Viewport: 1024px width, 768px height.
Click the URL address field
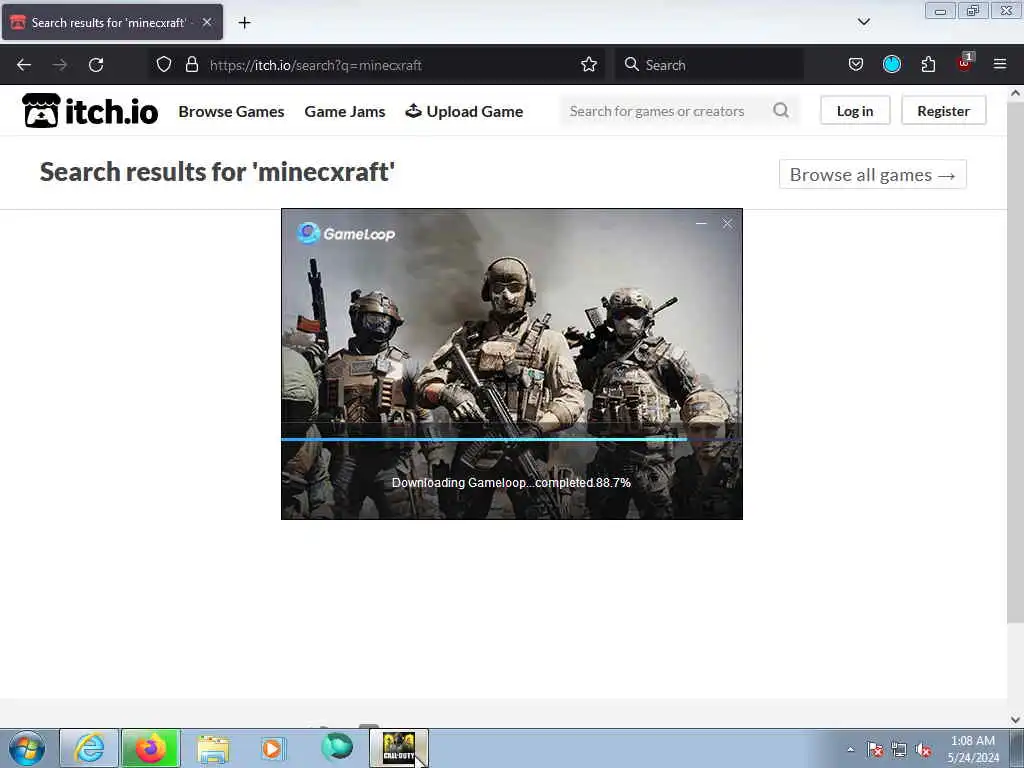(392, 65)
